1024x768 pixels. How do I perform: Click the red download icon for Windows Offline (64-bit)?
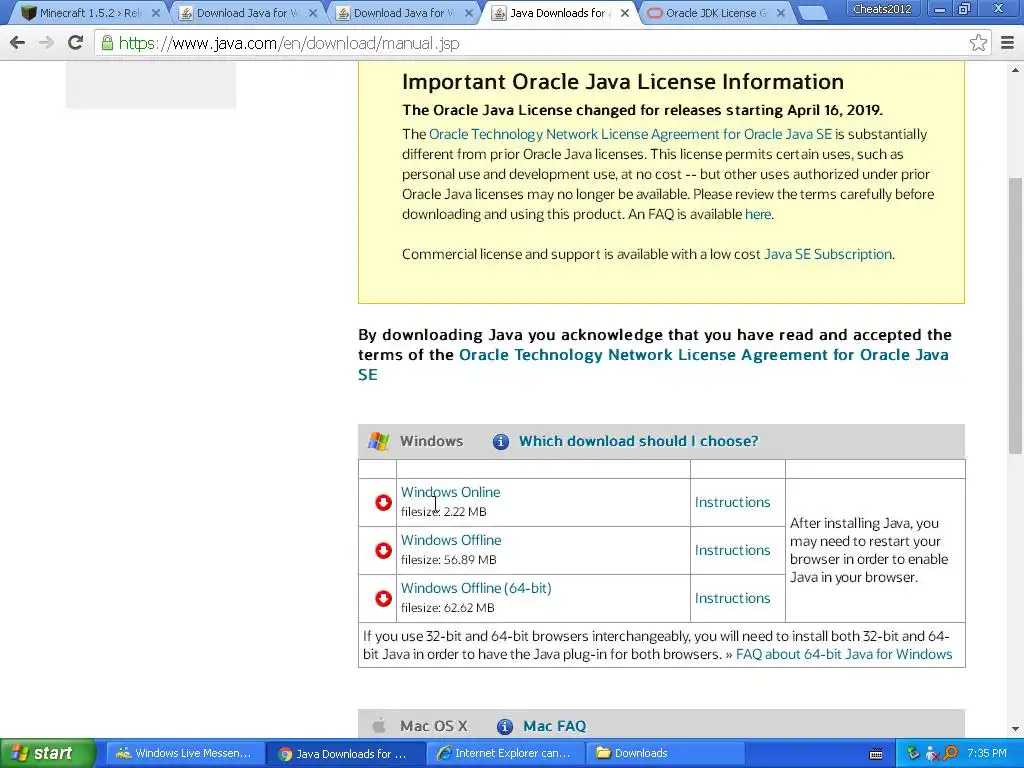click(x=383, y=598)
